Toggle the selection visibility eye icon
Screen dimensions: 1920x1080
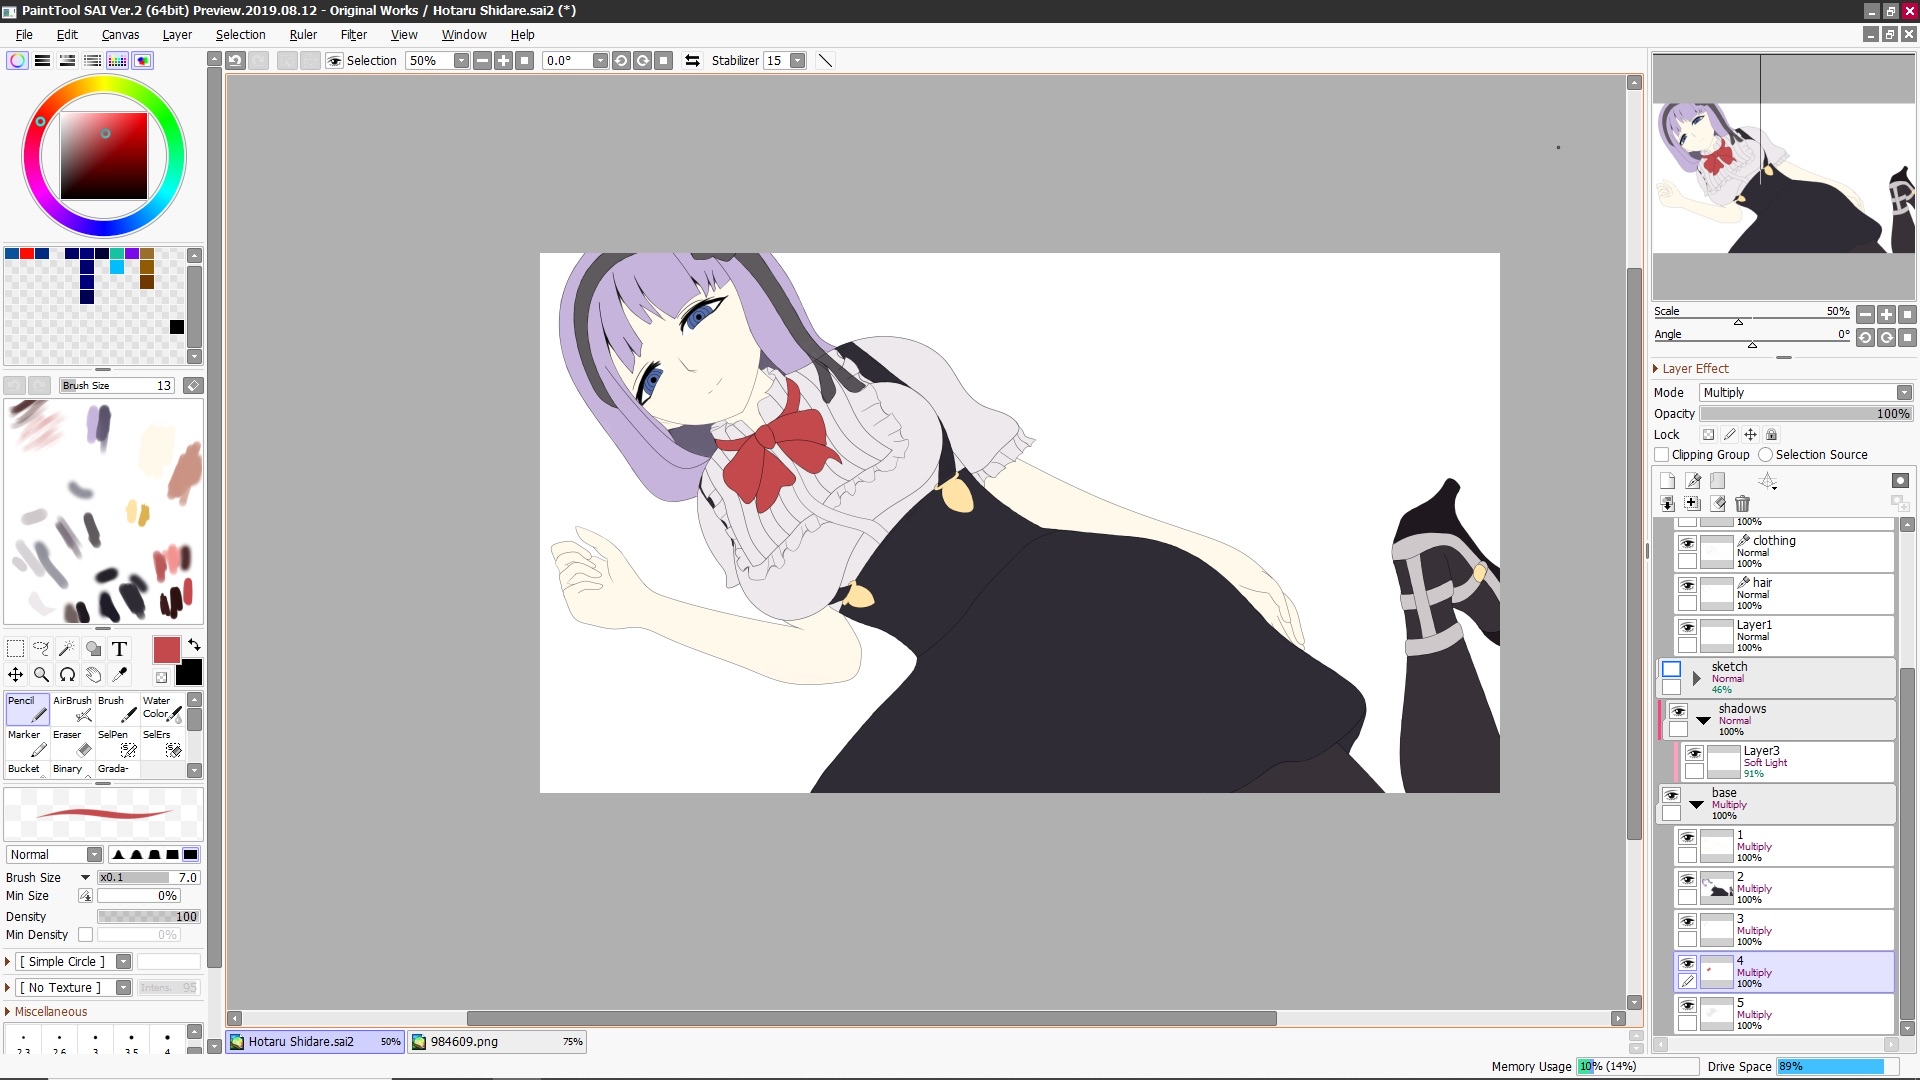[x=335, y=61]
